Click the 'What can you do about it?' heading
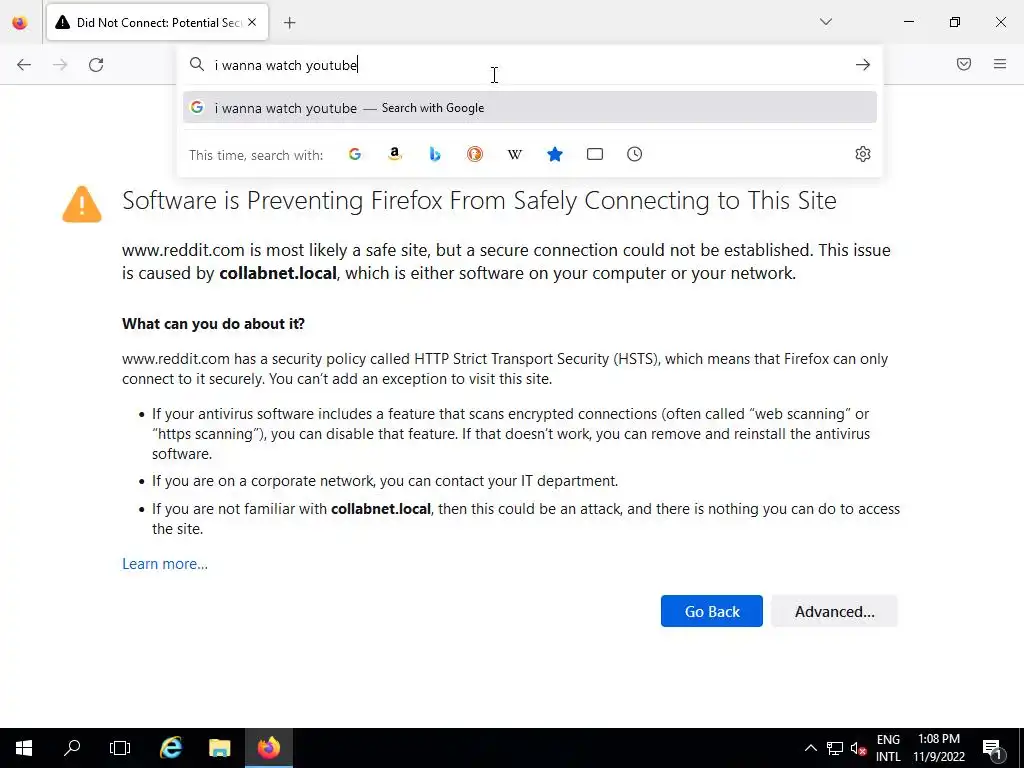 pyautogui.click(x=214, y=324)
